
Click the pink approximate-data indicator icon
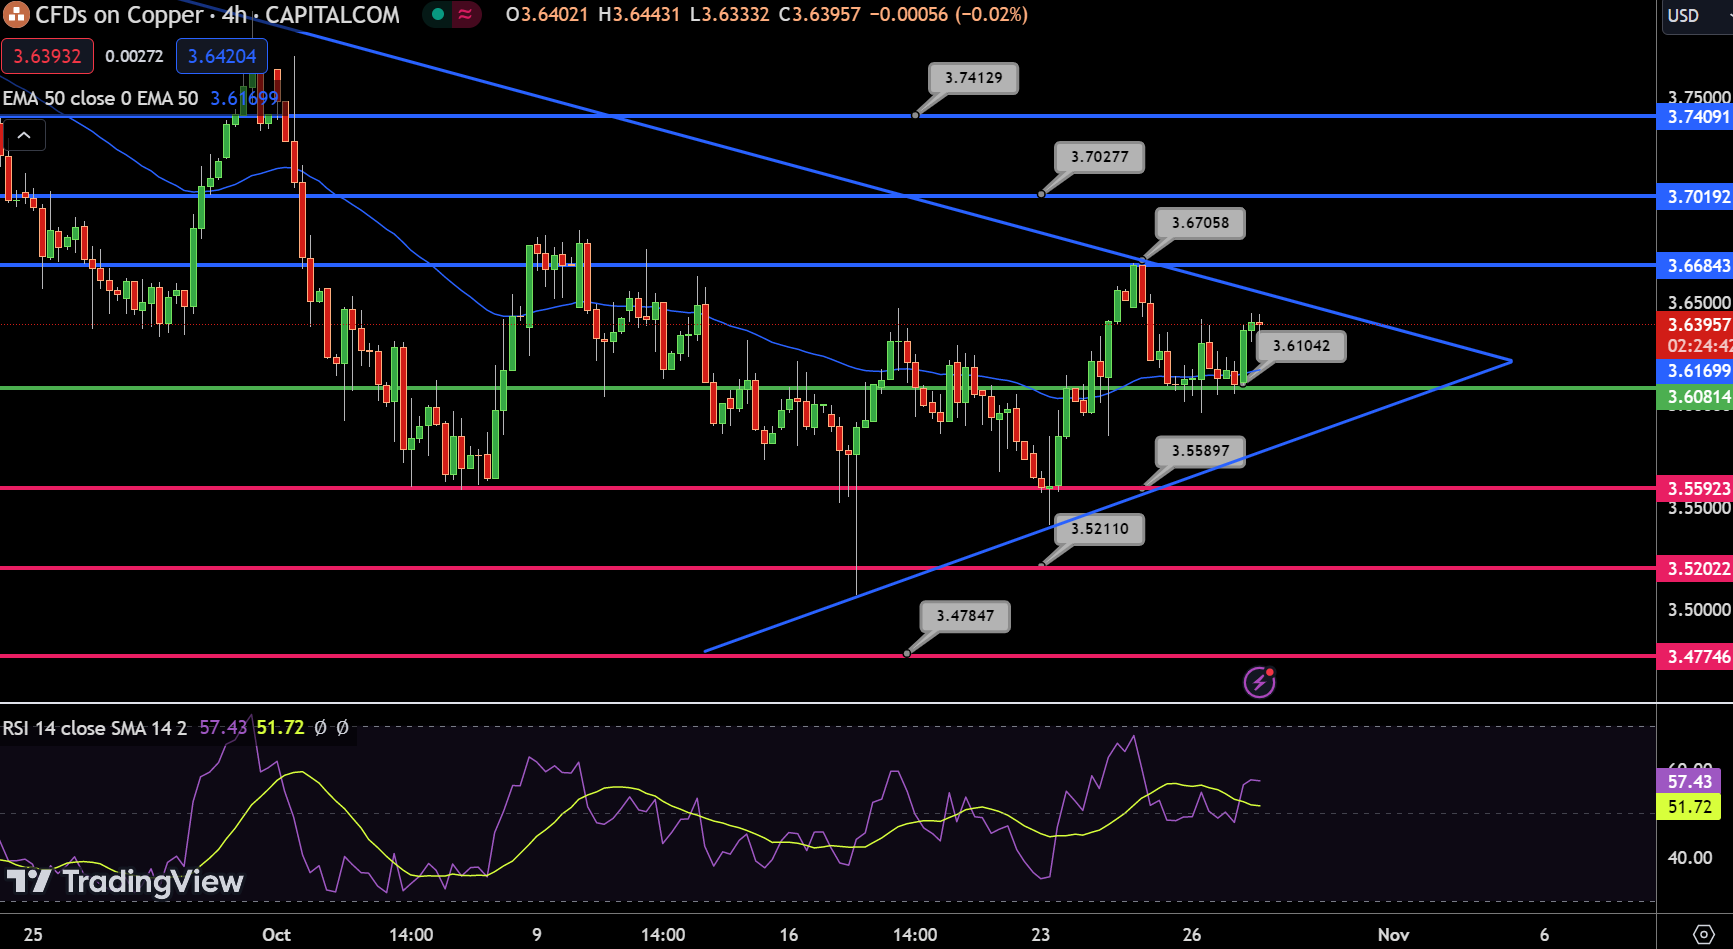coord(465,15)
